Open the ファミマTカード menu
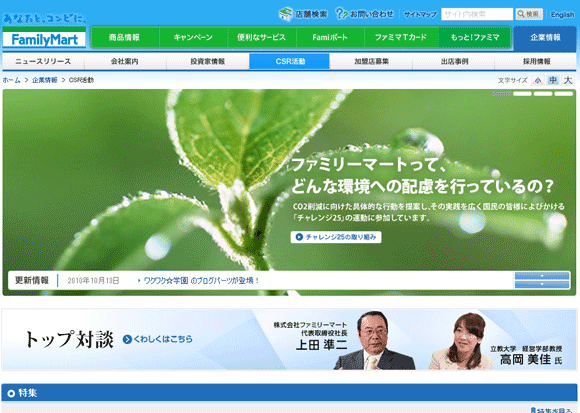 pos(401,37)
